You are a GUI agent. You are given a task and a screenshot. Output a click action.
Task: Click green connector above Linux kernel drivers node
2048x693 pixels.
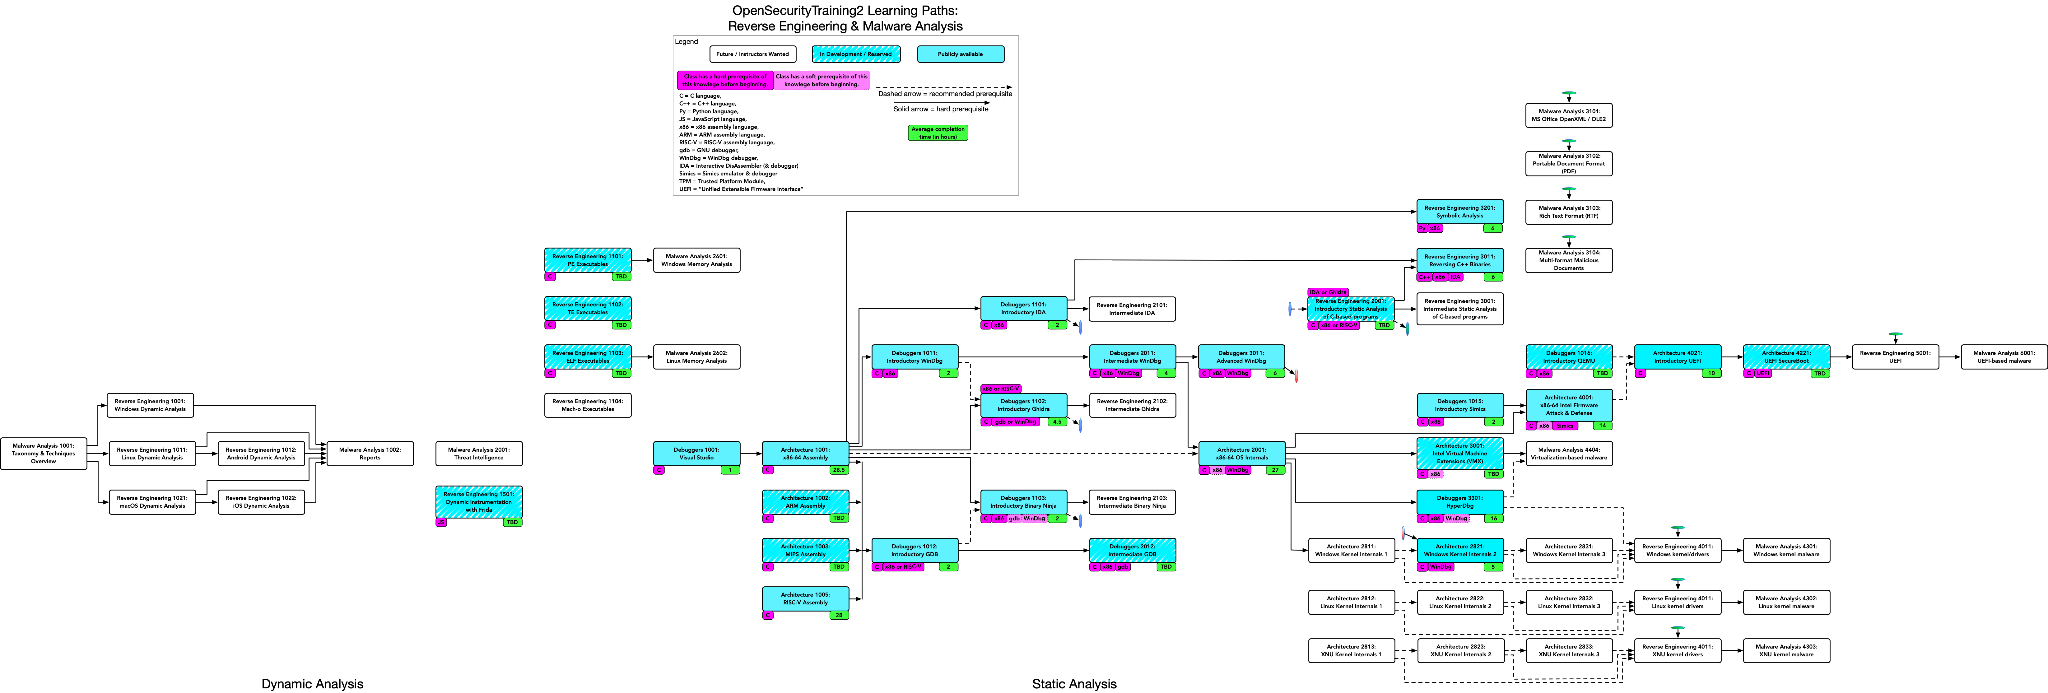click(x=1678, y=581)
